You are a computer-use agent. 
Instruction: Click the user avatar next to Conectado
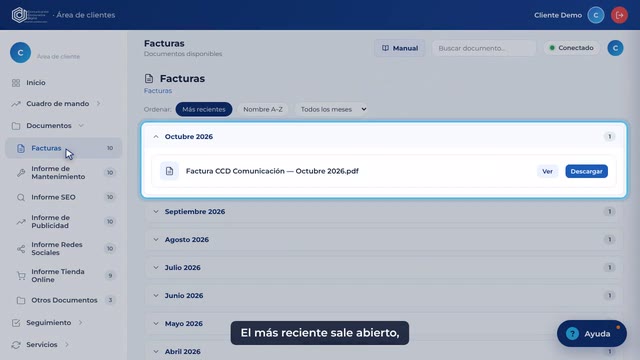615,48
